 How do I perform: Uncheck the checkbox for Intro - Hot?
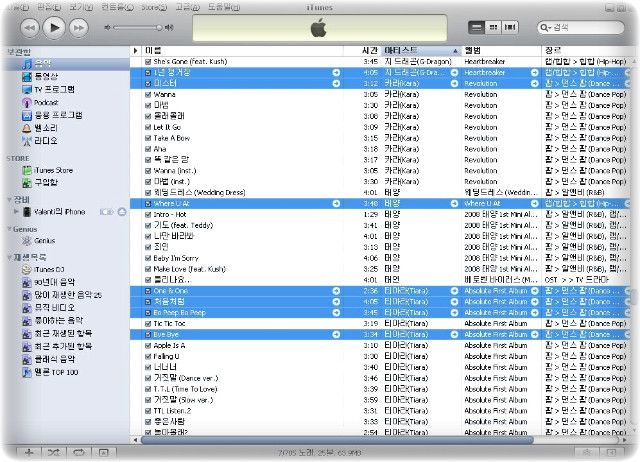pos(148,214)
